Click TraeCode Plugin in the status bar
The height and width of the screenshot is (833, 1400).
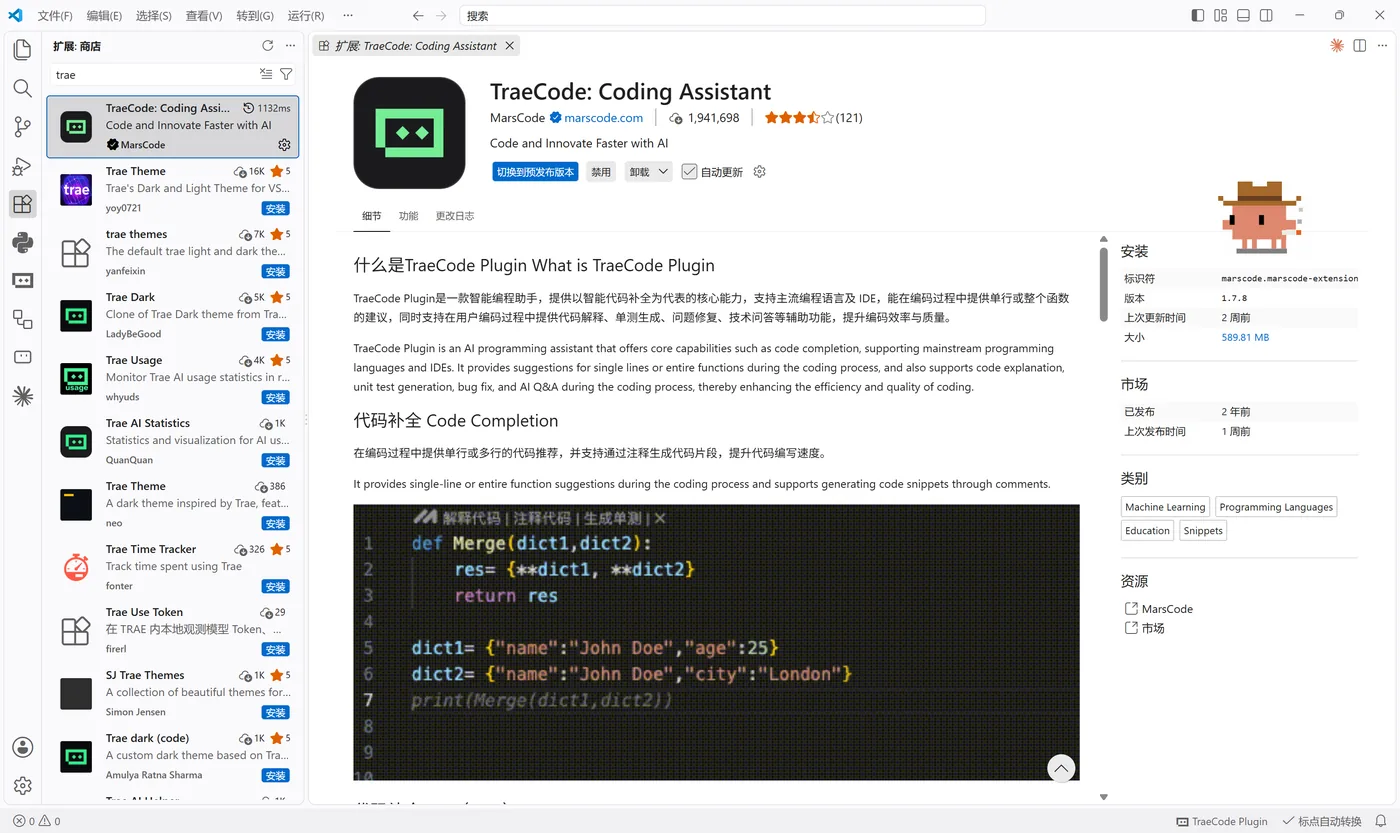[1221, 821]
